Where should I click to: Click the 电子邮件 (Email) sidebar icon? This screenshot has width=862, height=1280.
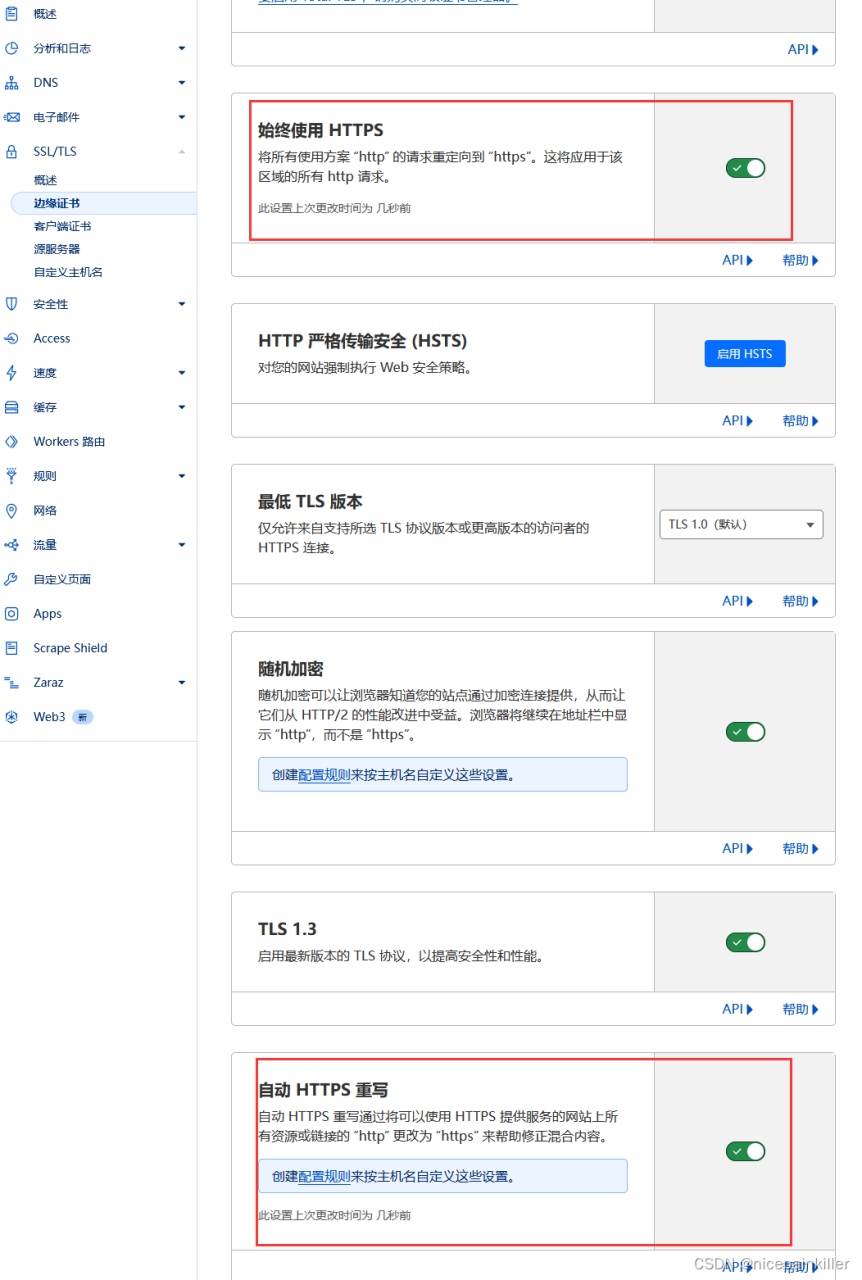[x=14, y=116]
